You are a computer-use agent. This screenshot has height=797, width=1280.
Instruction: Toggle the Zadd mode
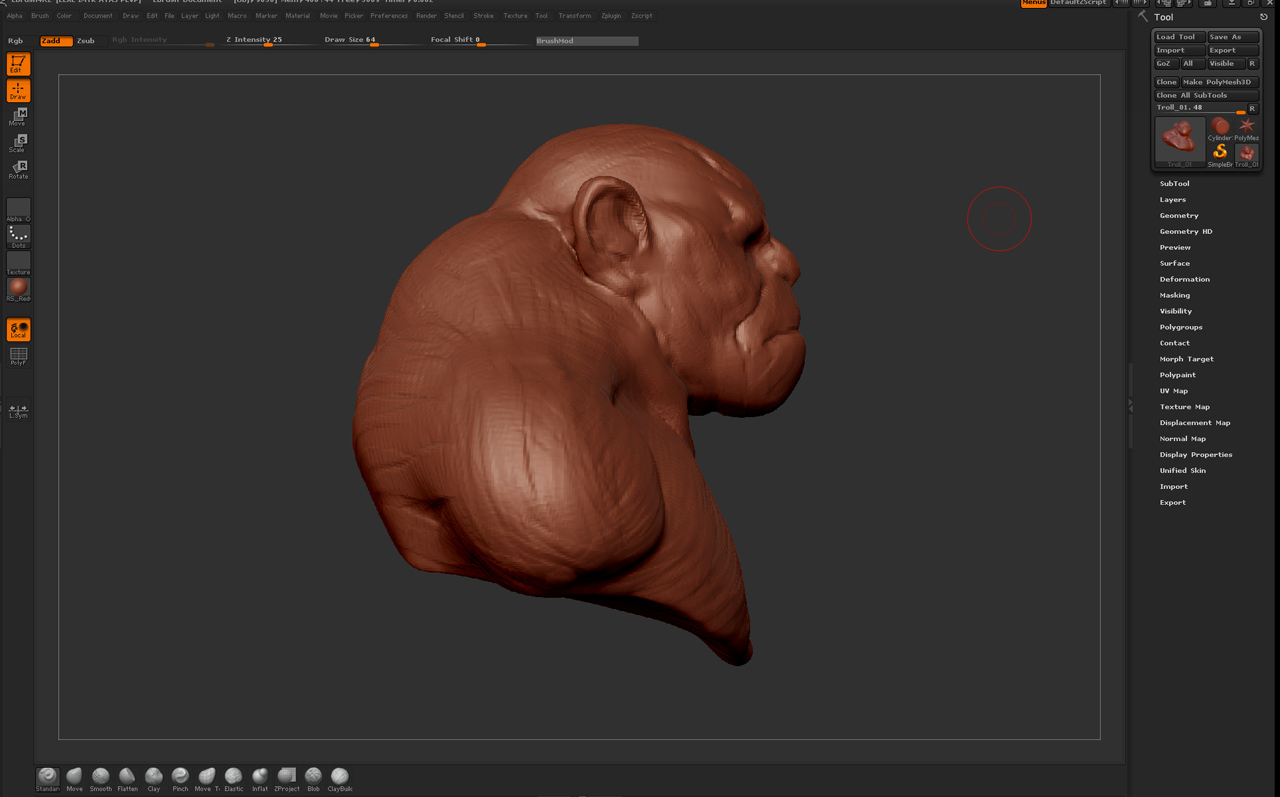coord(56,41)
